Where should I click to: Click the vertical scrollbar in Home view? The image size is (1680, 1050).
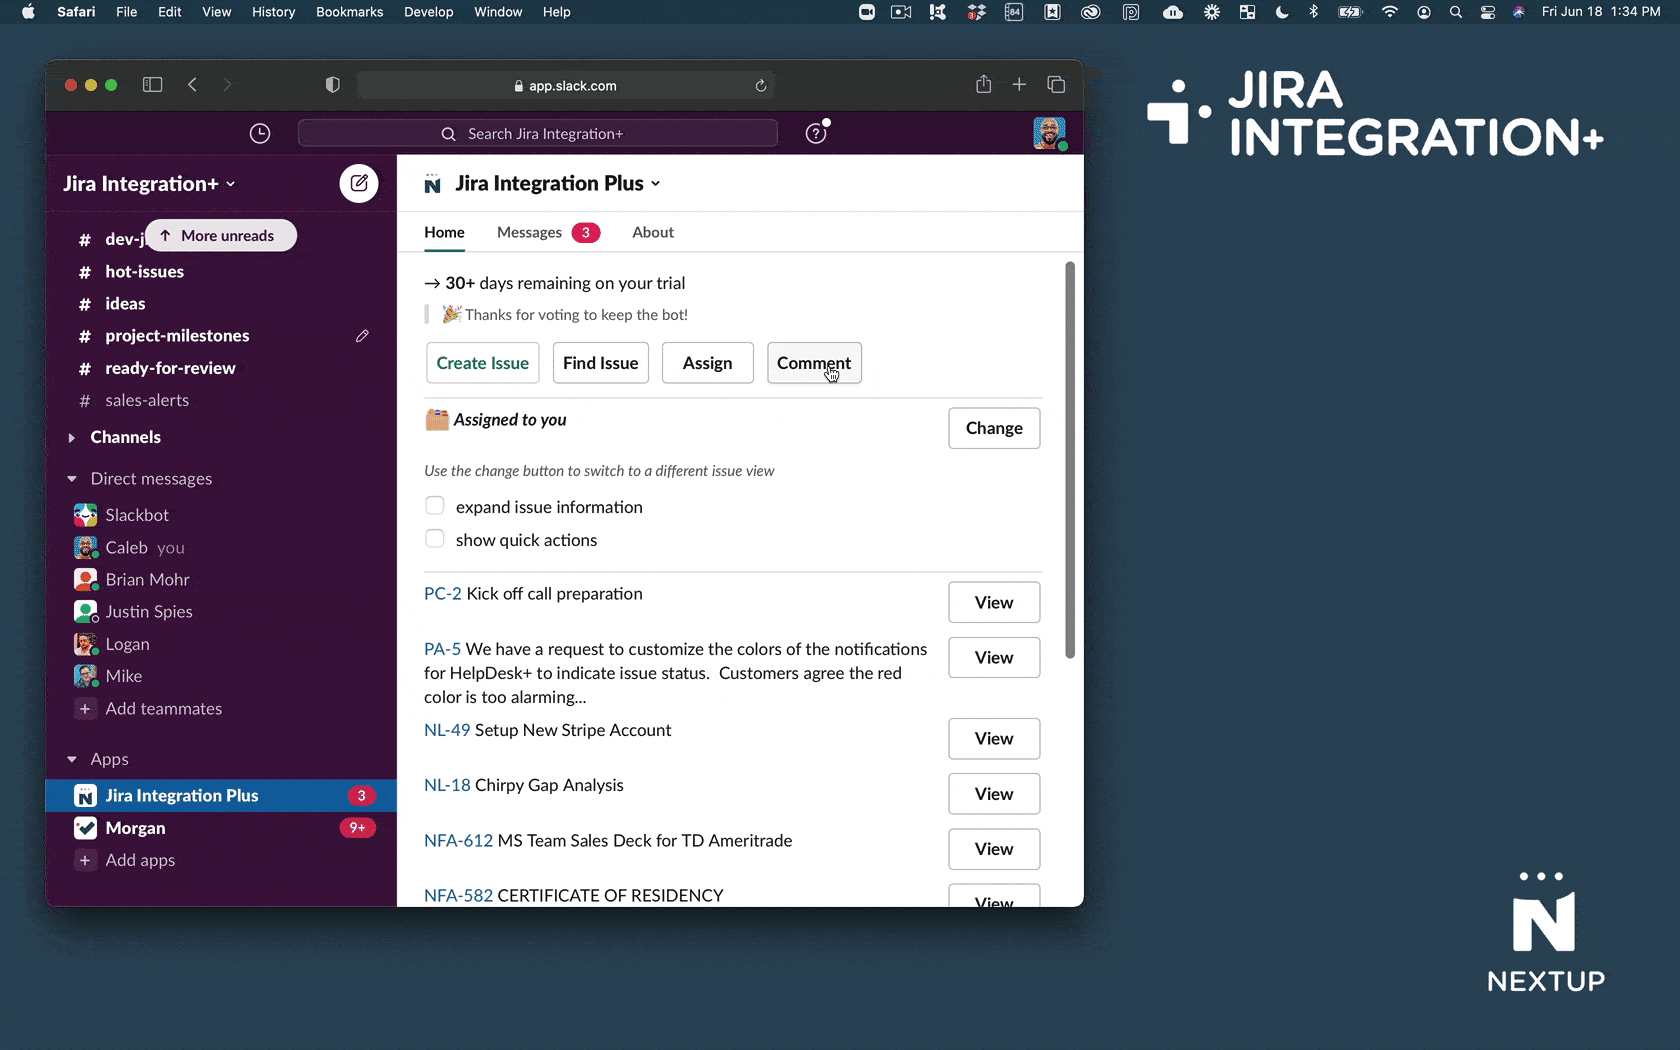[1070, 460]
